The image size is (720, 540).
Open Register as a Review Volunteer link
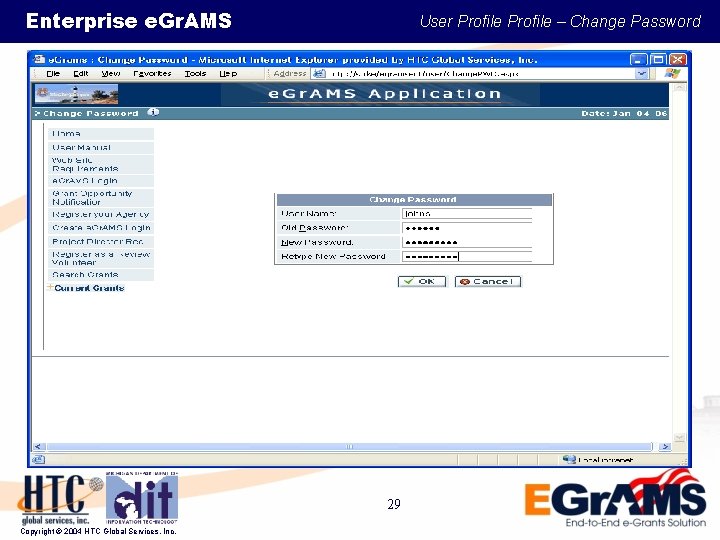point(101,259)
